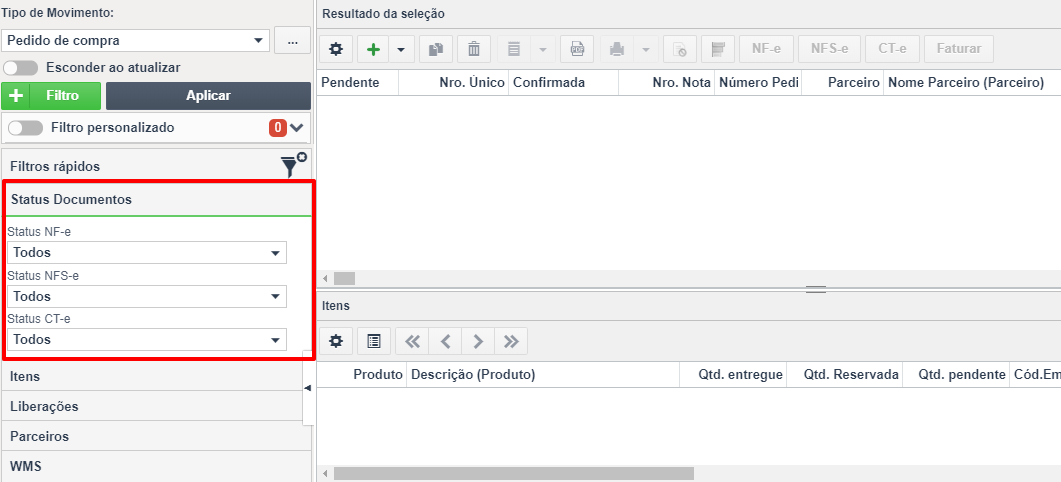Screen dimensions: 1061x482
Task: Open the results grid settings gear
Action: 336,49
